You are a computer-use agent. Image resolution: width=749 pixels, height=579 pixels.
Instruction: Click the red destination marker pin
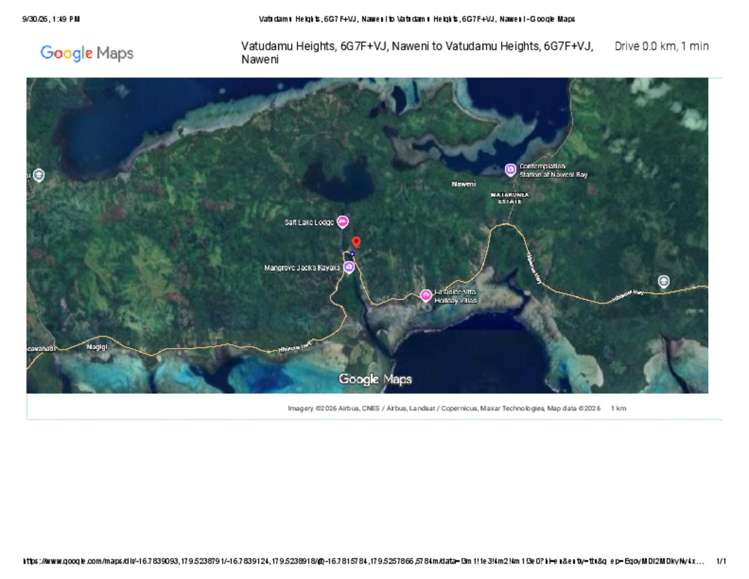coord(356,242)
